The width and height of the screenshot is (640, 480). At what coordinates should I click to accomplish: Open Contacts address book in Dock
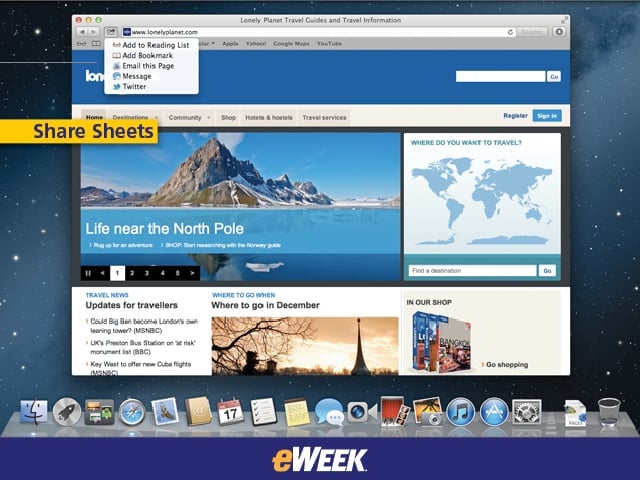[x=198, y=411]
